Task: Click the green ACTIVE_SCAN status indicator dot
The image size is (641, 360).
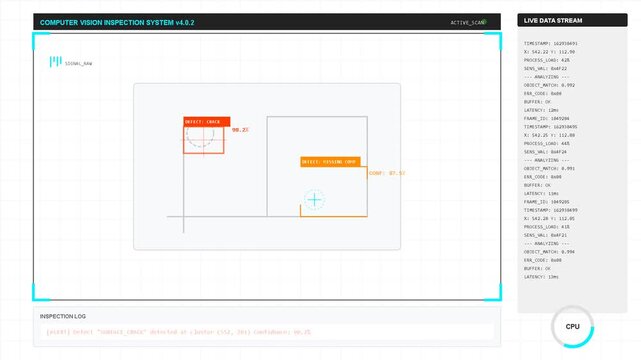Action: click(484, 22)
